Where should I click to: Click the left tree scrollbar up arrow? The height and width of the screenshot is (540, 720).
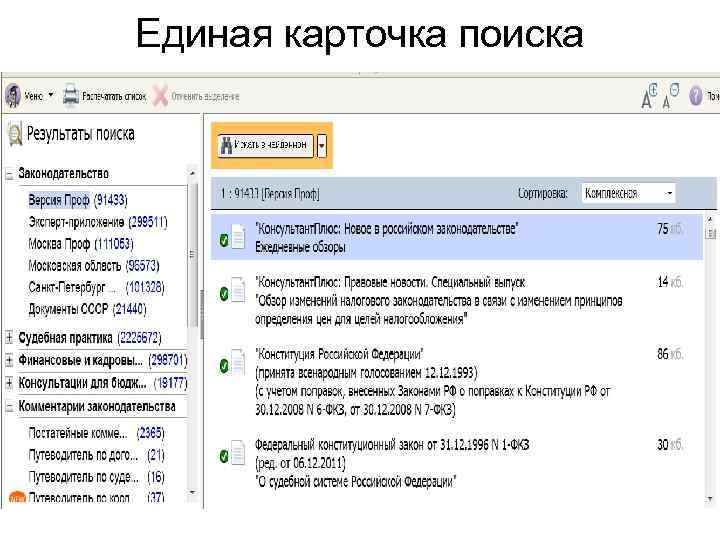[192, 174]
